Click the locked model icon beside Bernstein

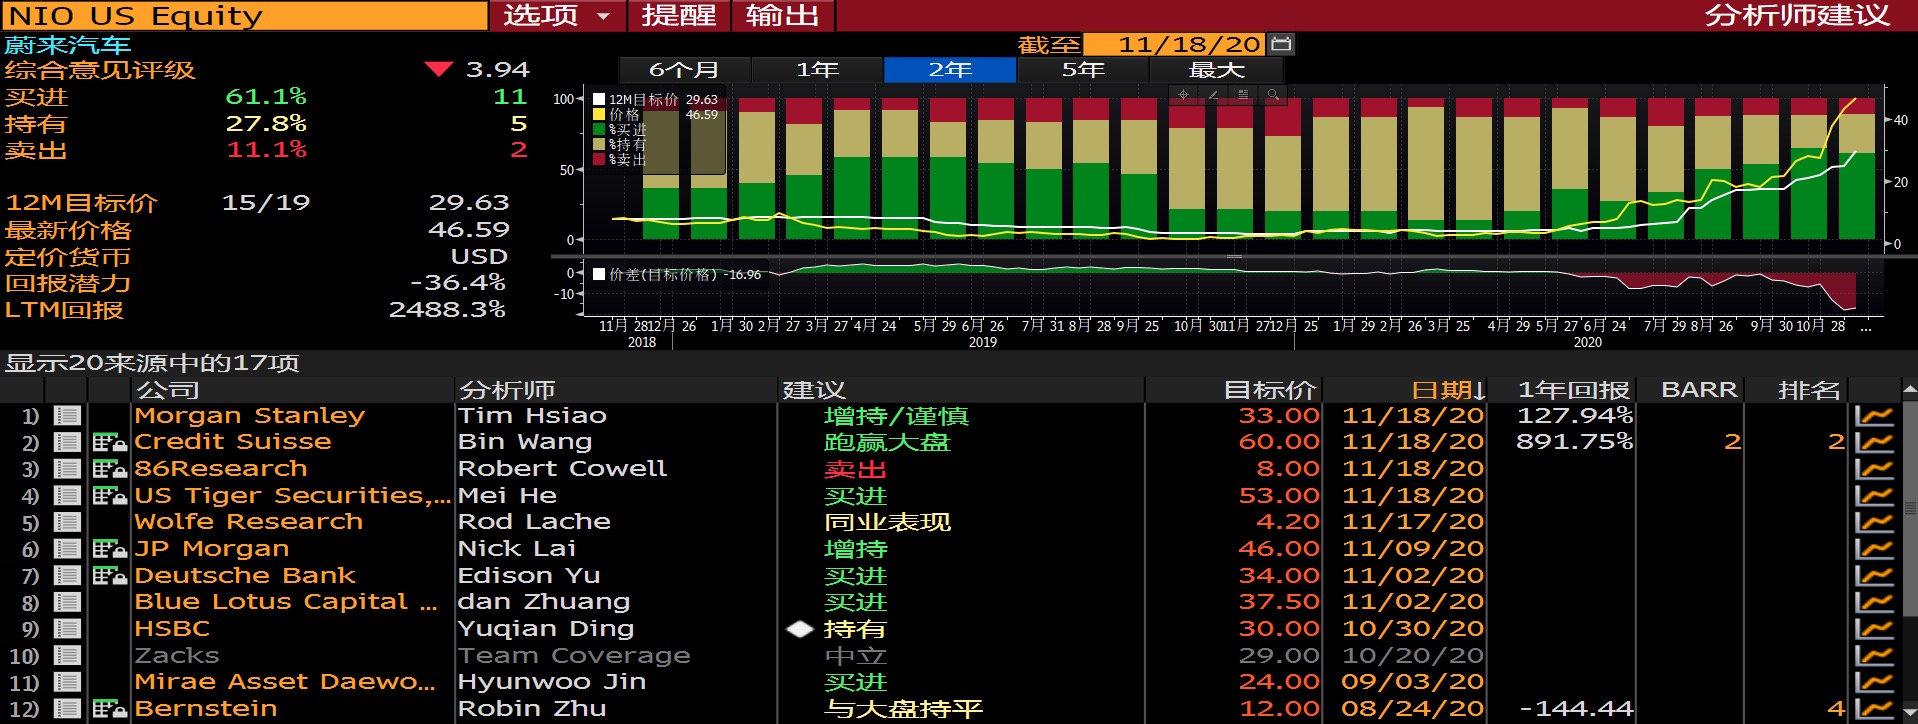point(109,708)
